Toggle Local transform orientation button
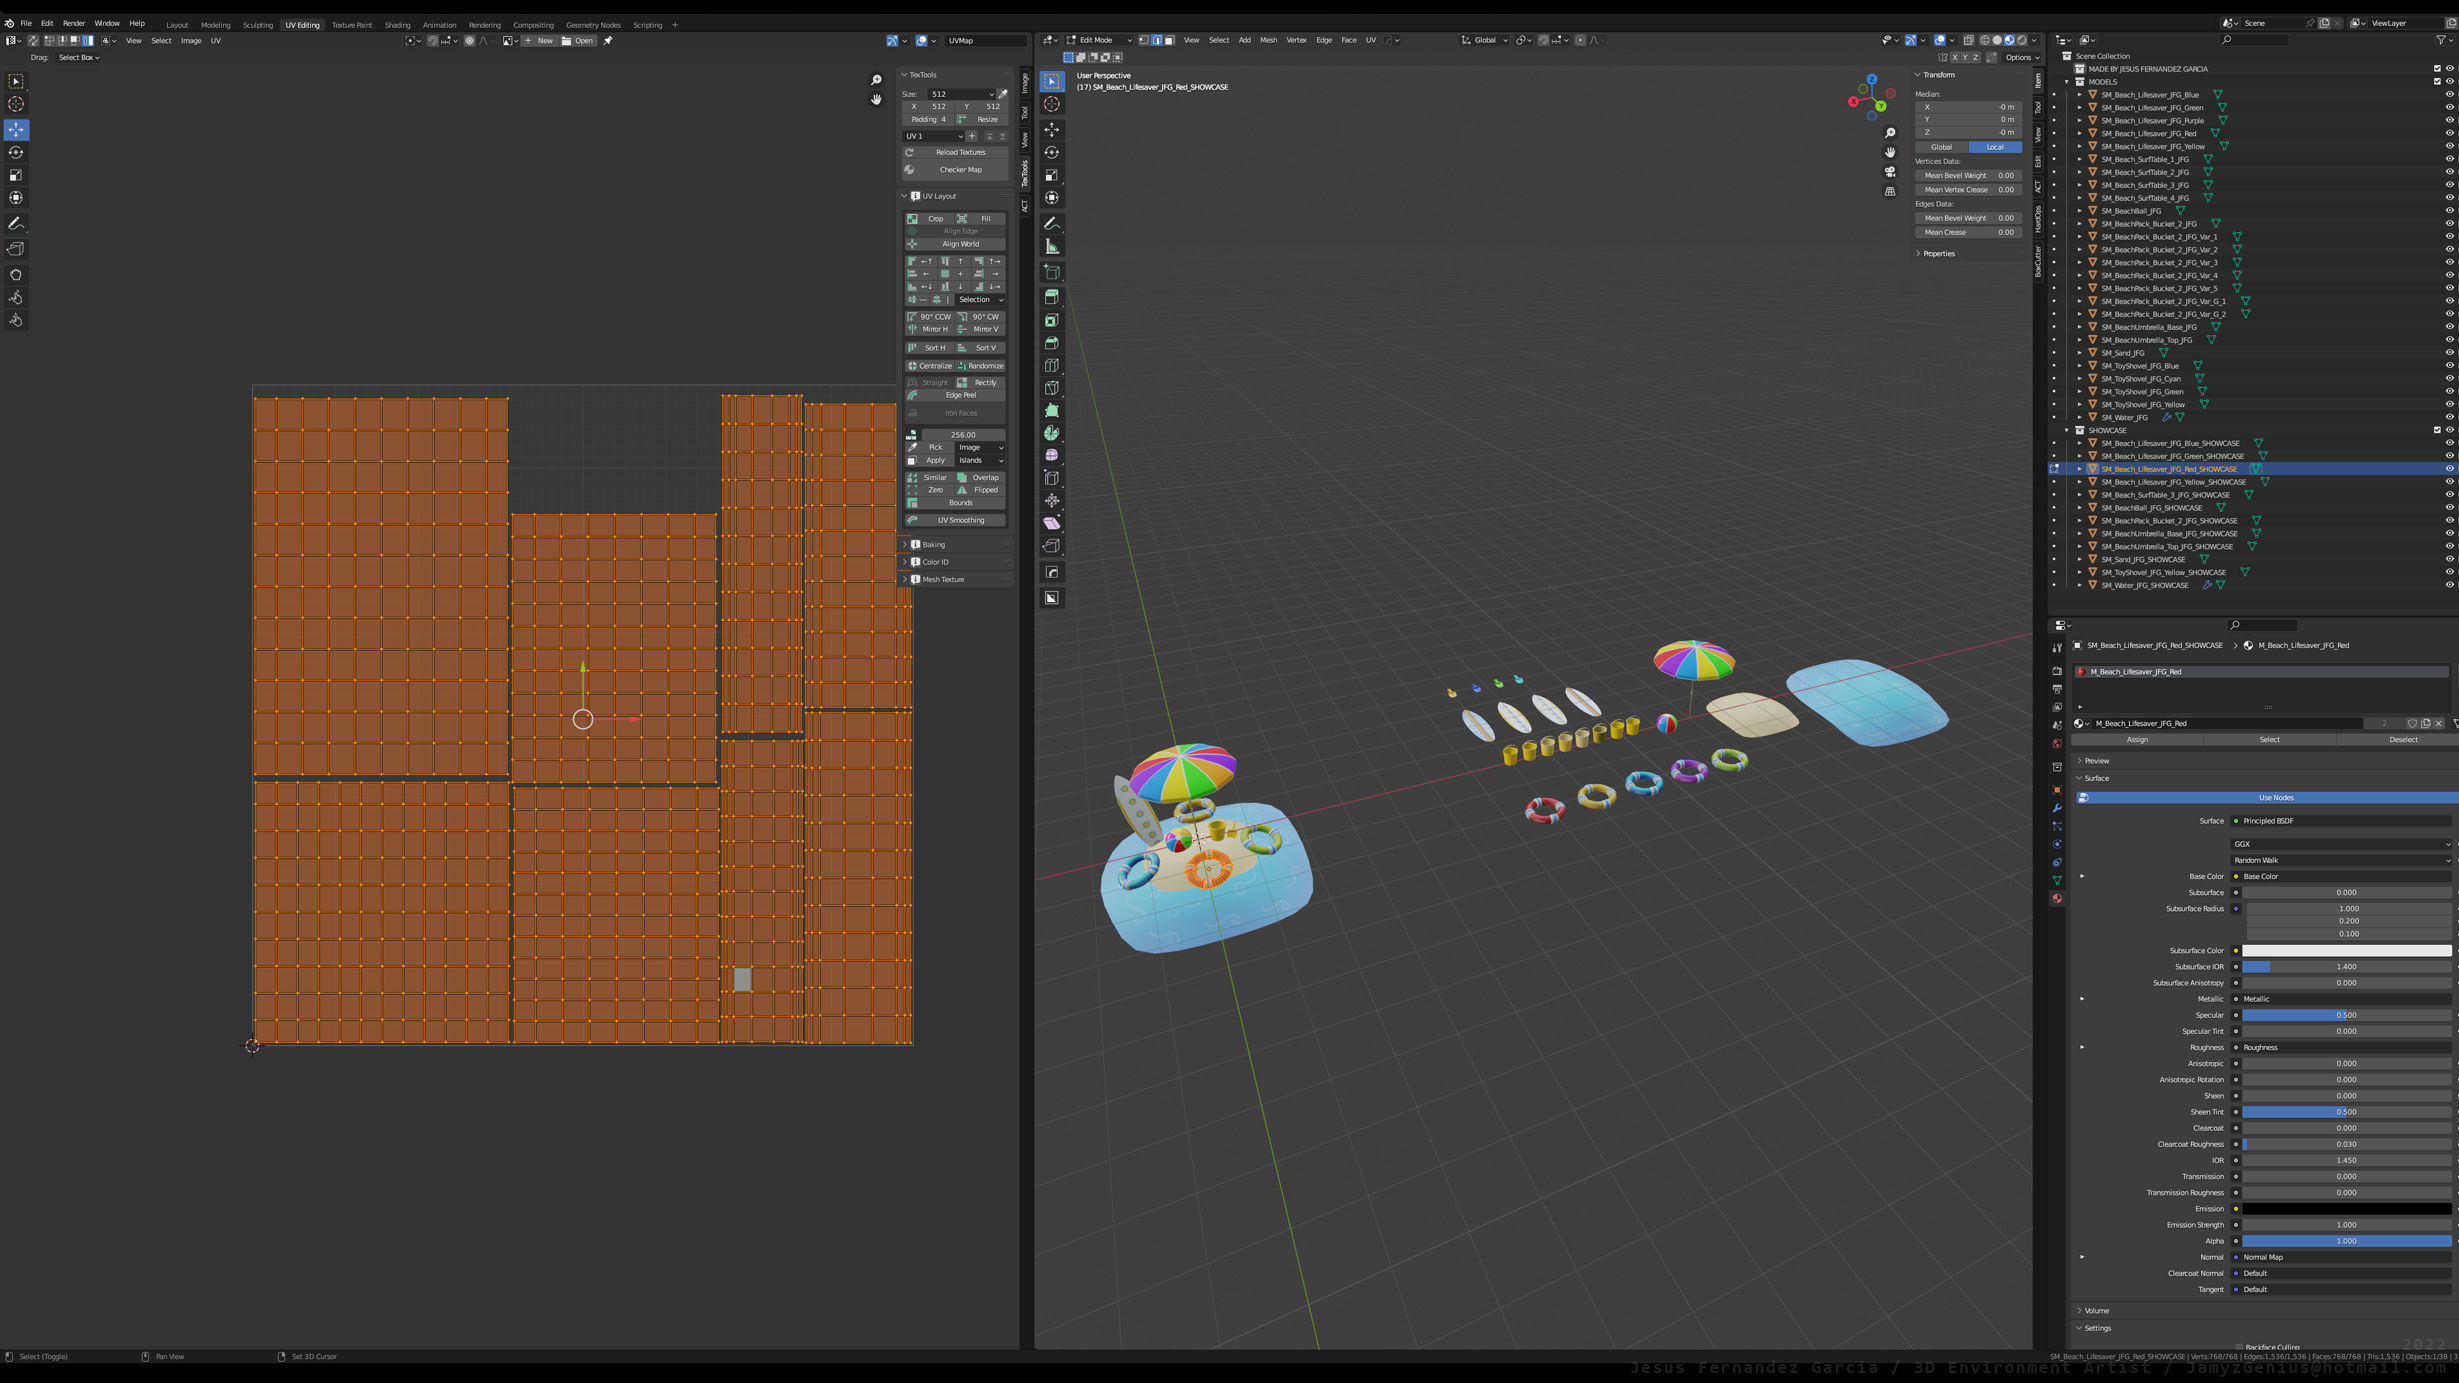Viewport: 2459px width, 1383px height. 1994,147
